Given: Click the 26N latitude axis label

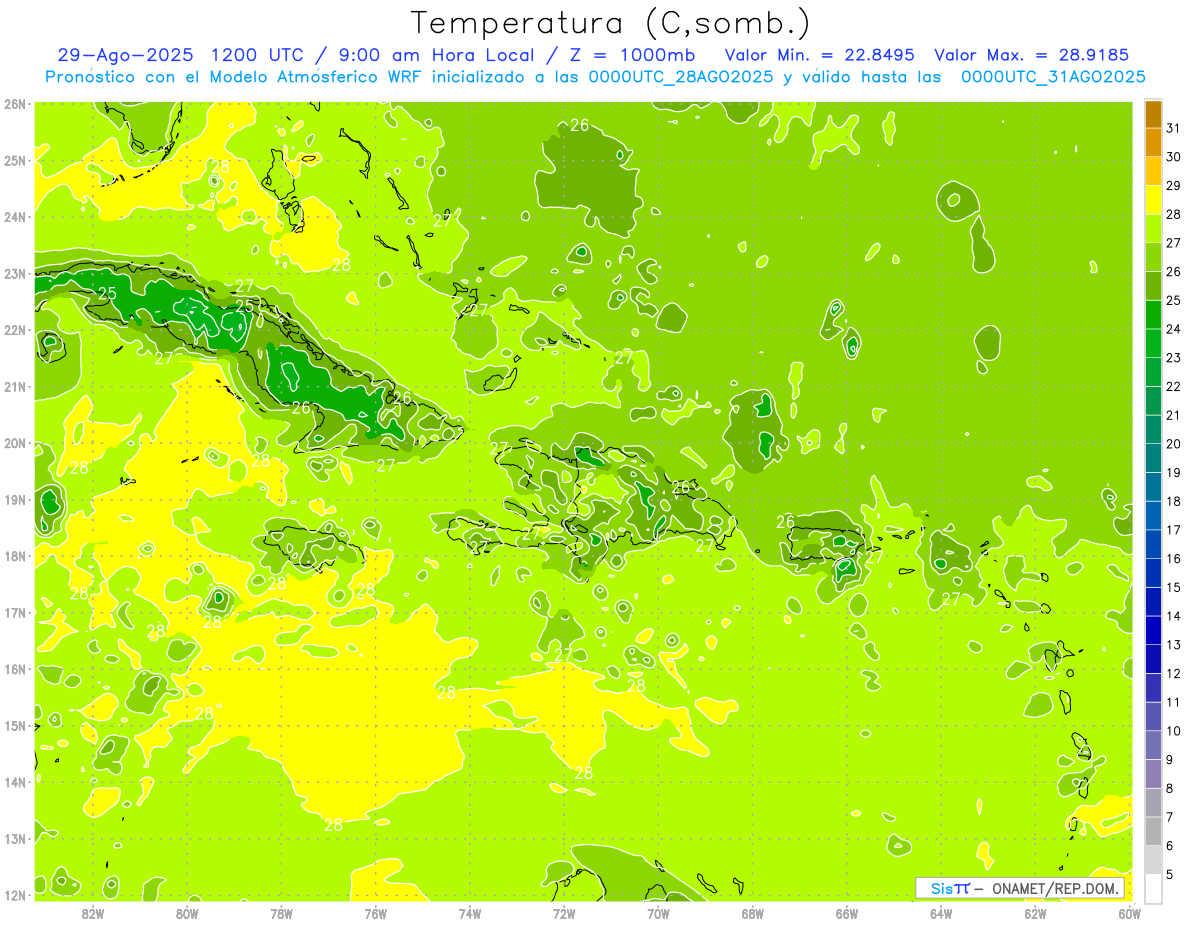Looking at the screenshot, I should [14, 104].
